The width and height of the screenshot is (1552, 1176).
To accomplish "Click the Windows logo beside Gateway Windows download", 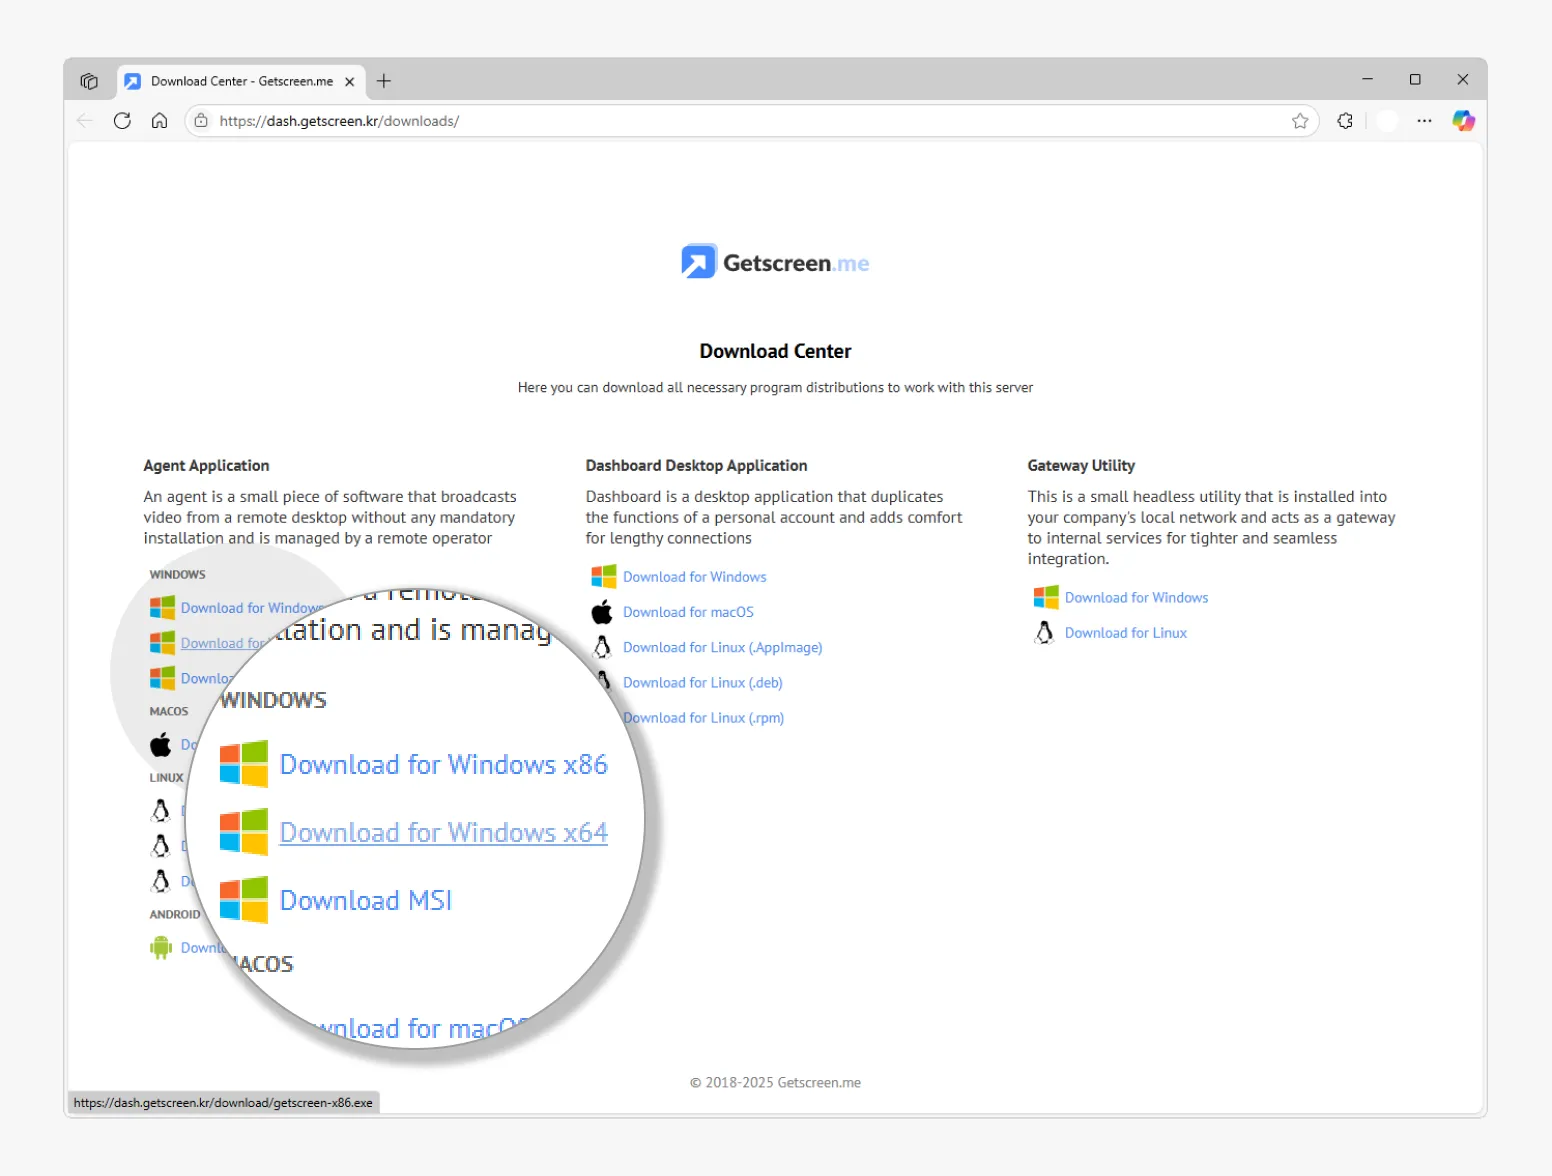I will (x=1045, y=597).
